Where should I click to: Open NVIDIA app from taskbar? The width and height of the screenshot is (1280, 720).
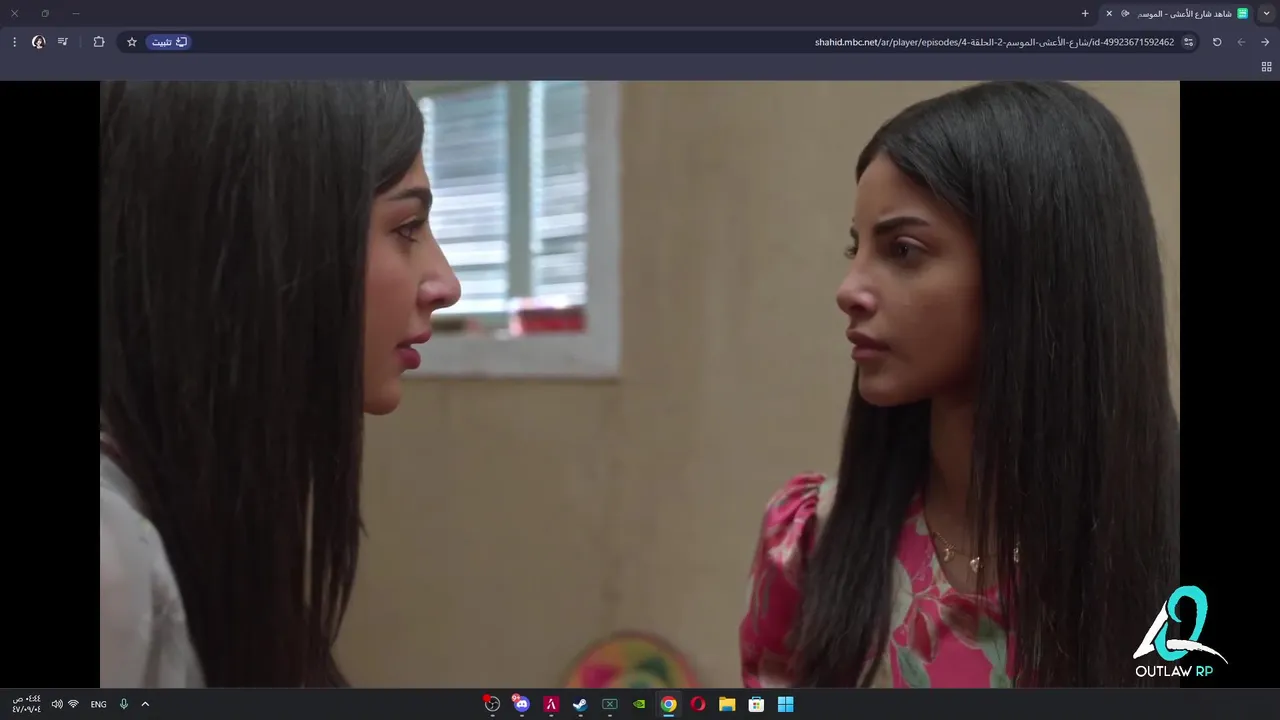click(639, 704)
